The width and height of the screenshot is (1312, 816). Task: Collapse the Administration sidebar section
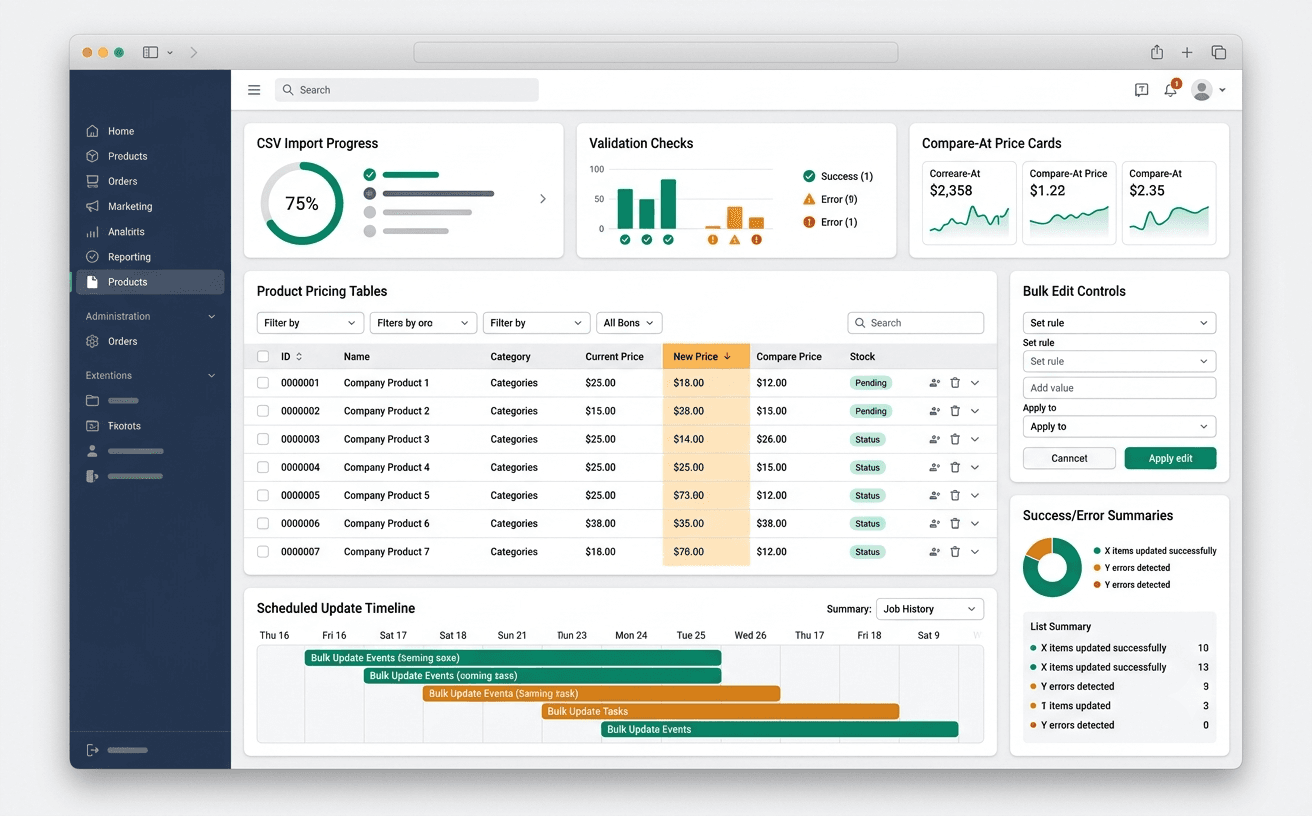pyautogui.click(x=211, y=317)
